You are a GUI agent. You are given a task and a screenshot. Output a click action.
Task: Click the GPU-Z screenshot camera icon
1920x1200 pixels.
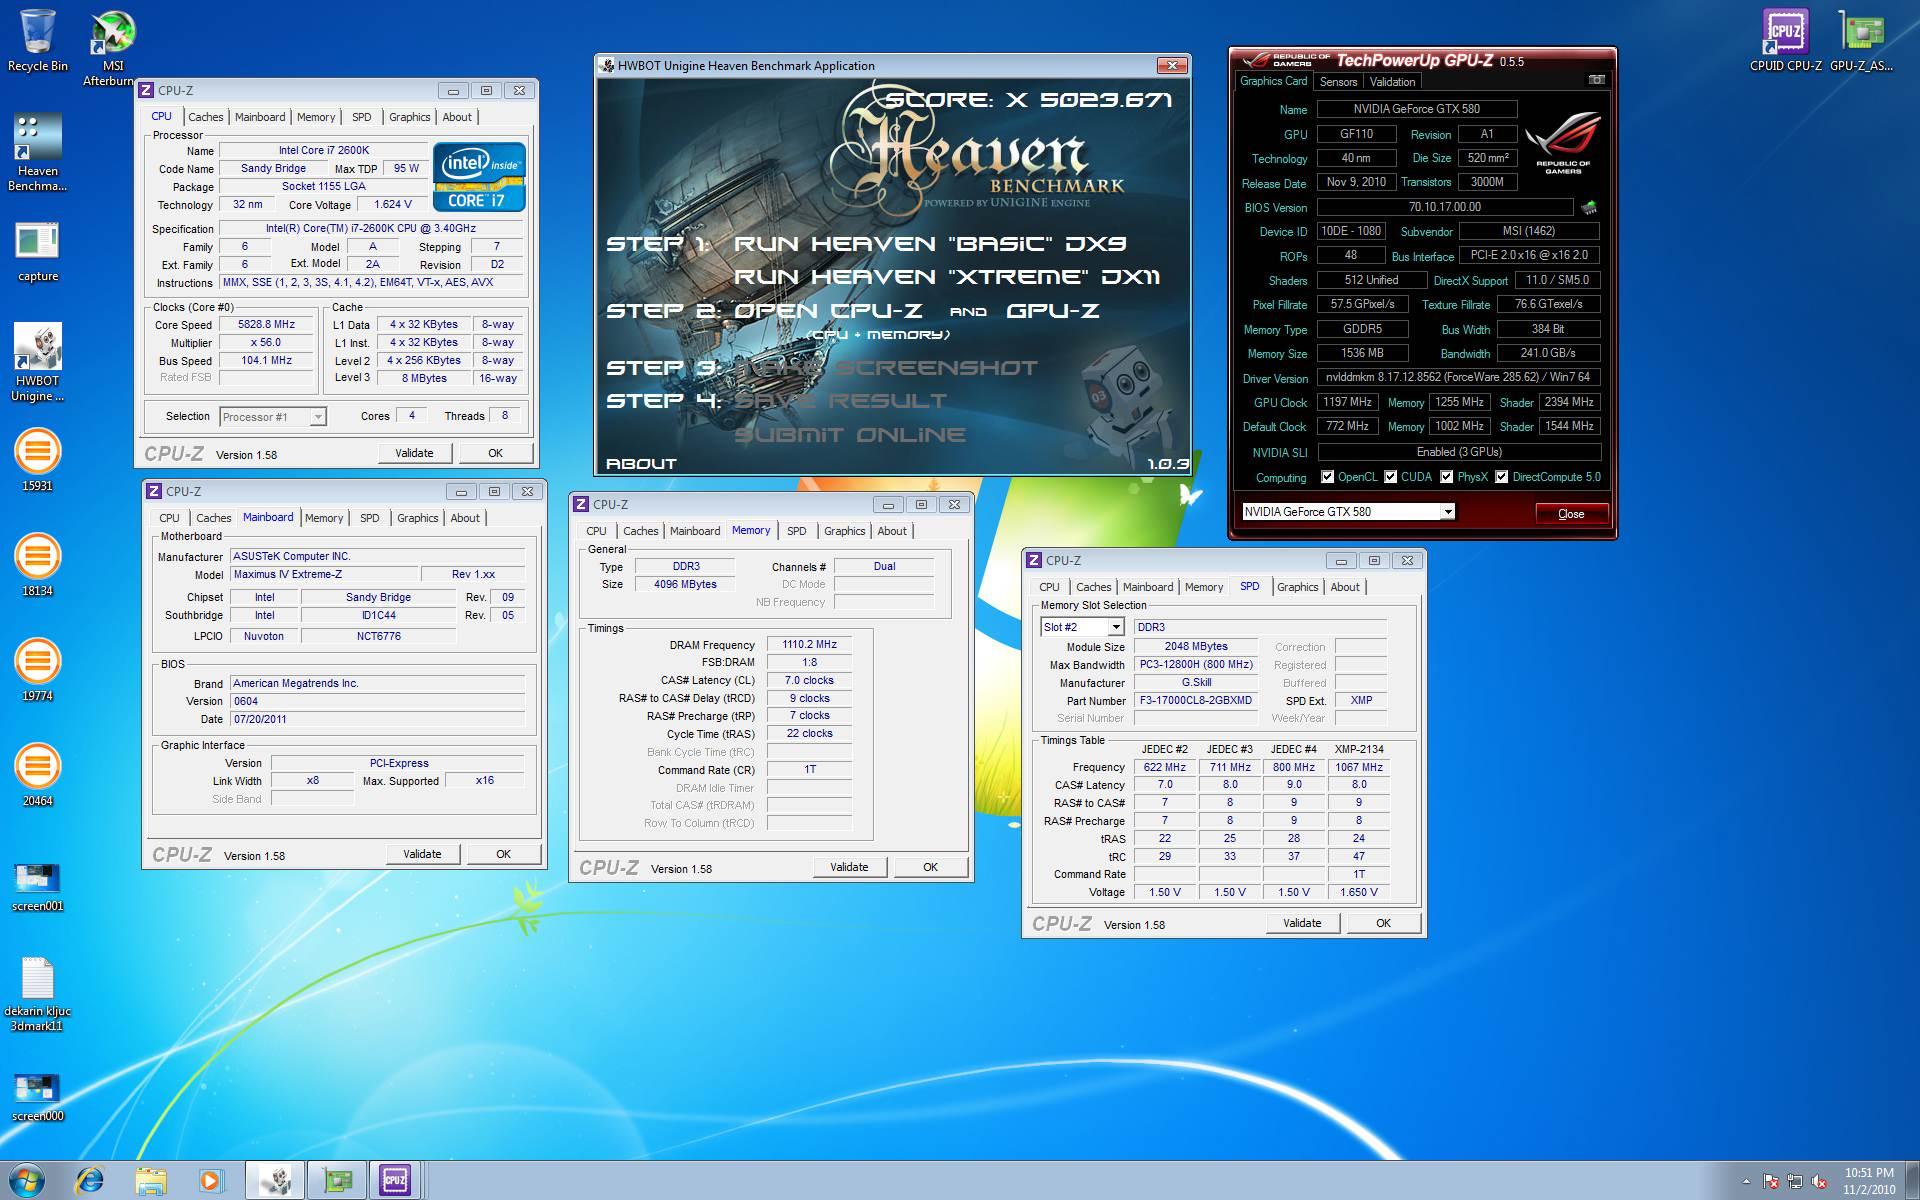(x=1596, y=80)
